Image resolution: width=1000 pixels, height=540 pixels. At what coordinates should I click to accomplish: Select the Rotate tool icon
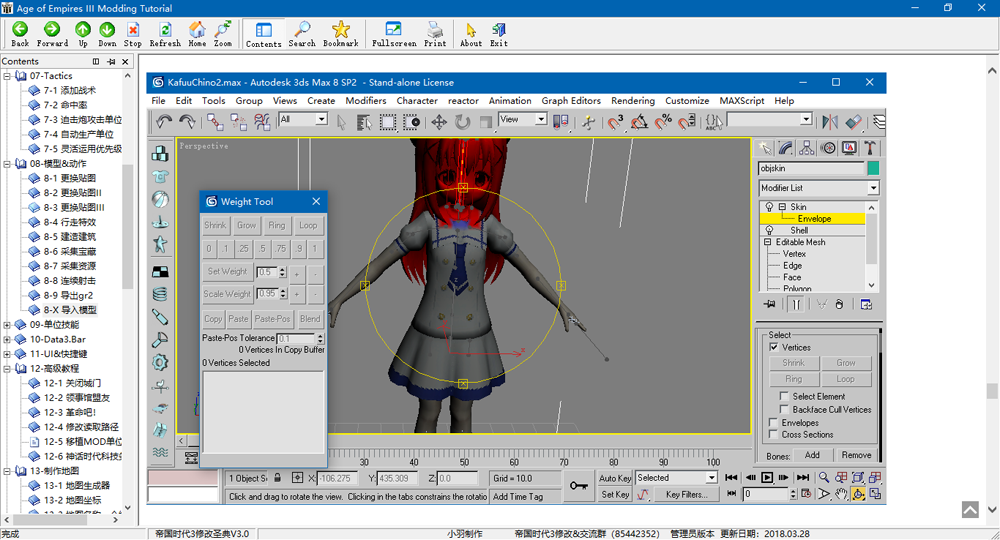point(462,122)
